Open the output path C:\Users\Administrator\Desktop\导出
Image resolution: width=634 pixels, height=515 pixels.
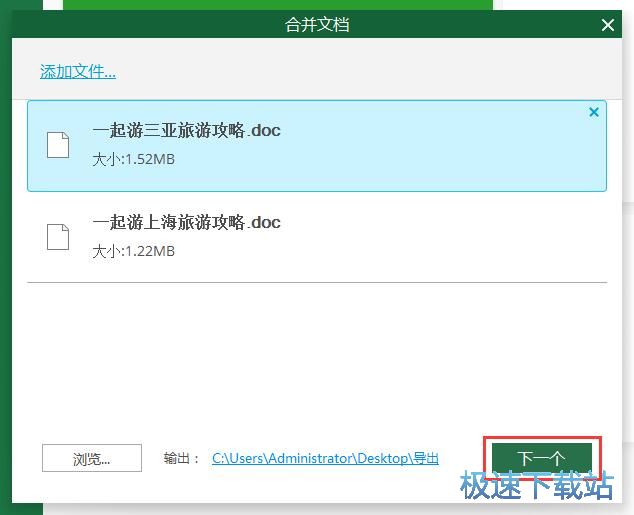(x=325, y=458)
